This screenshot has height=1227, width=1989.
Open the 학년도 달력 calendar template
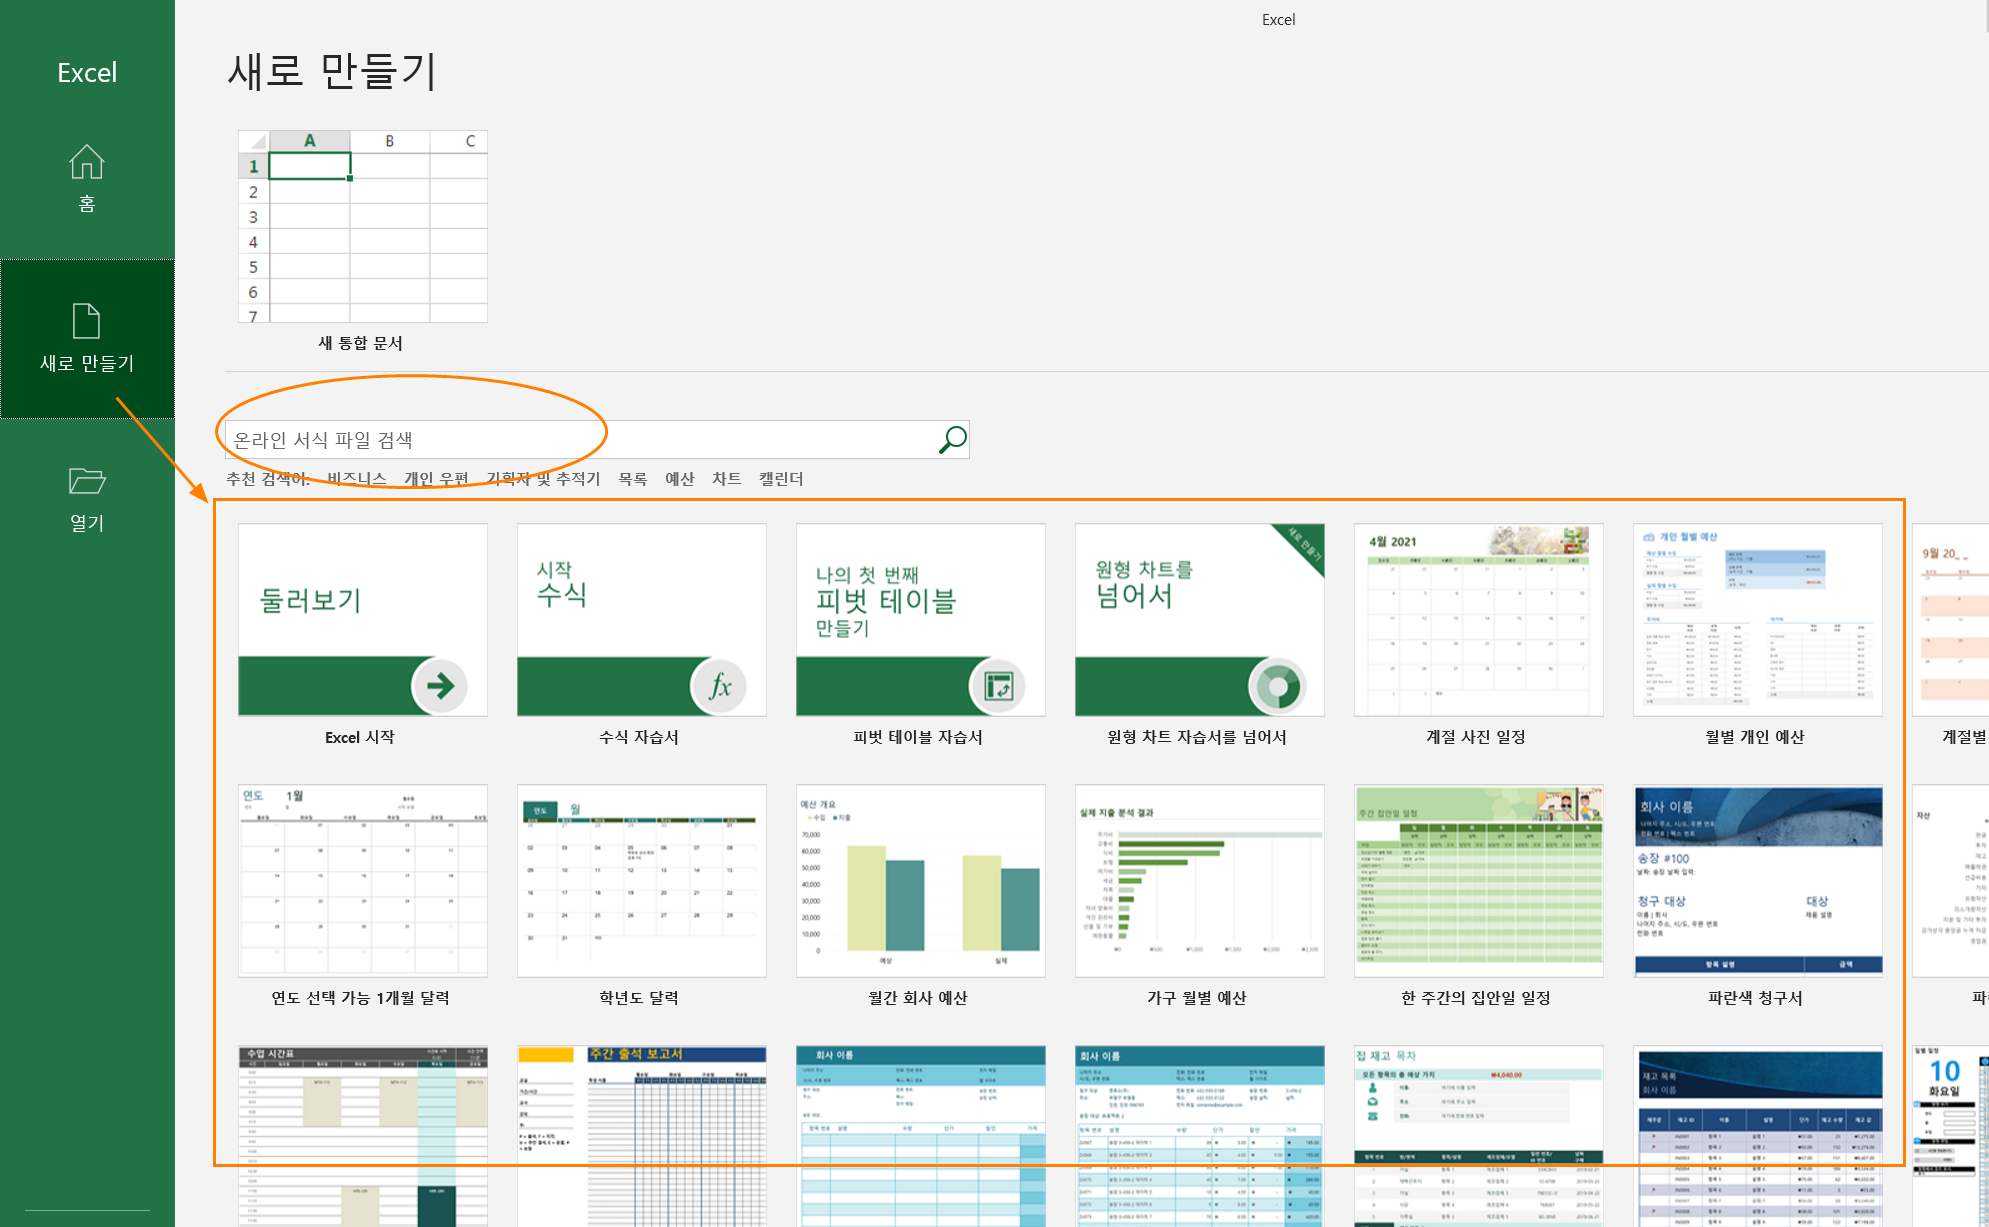pos(641,881)
